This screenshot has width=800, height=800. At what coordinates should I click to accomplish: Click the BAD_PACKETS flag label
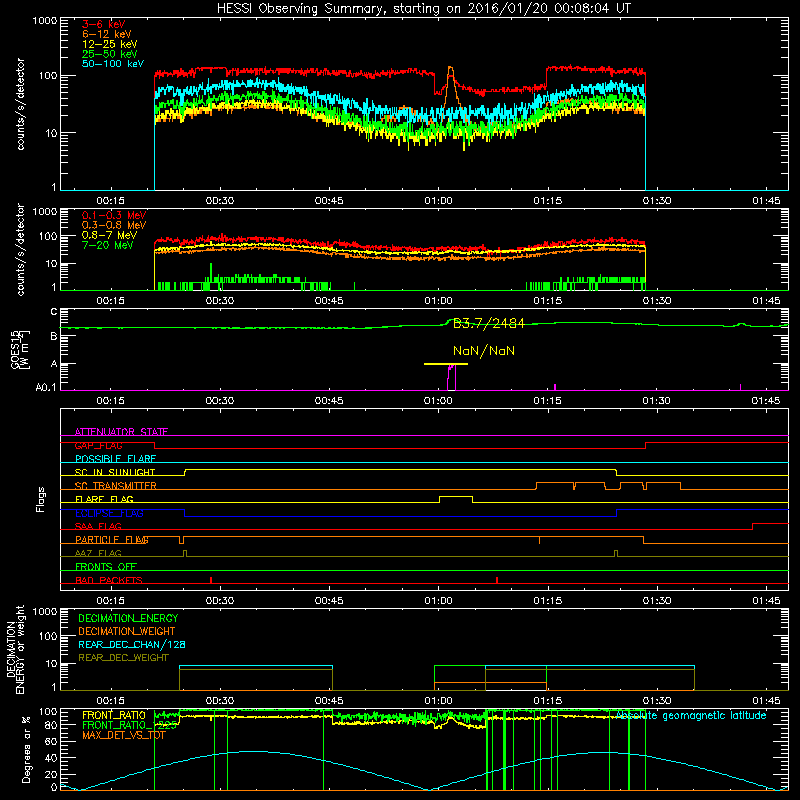click(x=109, y=580)
